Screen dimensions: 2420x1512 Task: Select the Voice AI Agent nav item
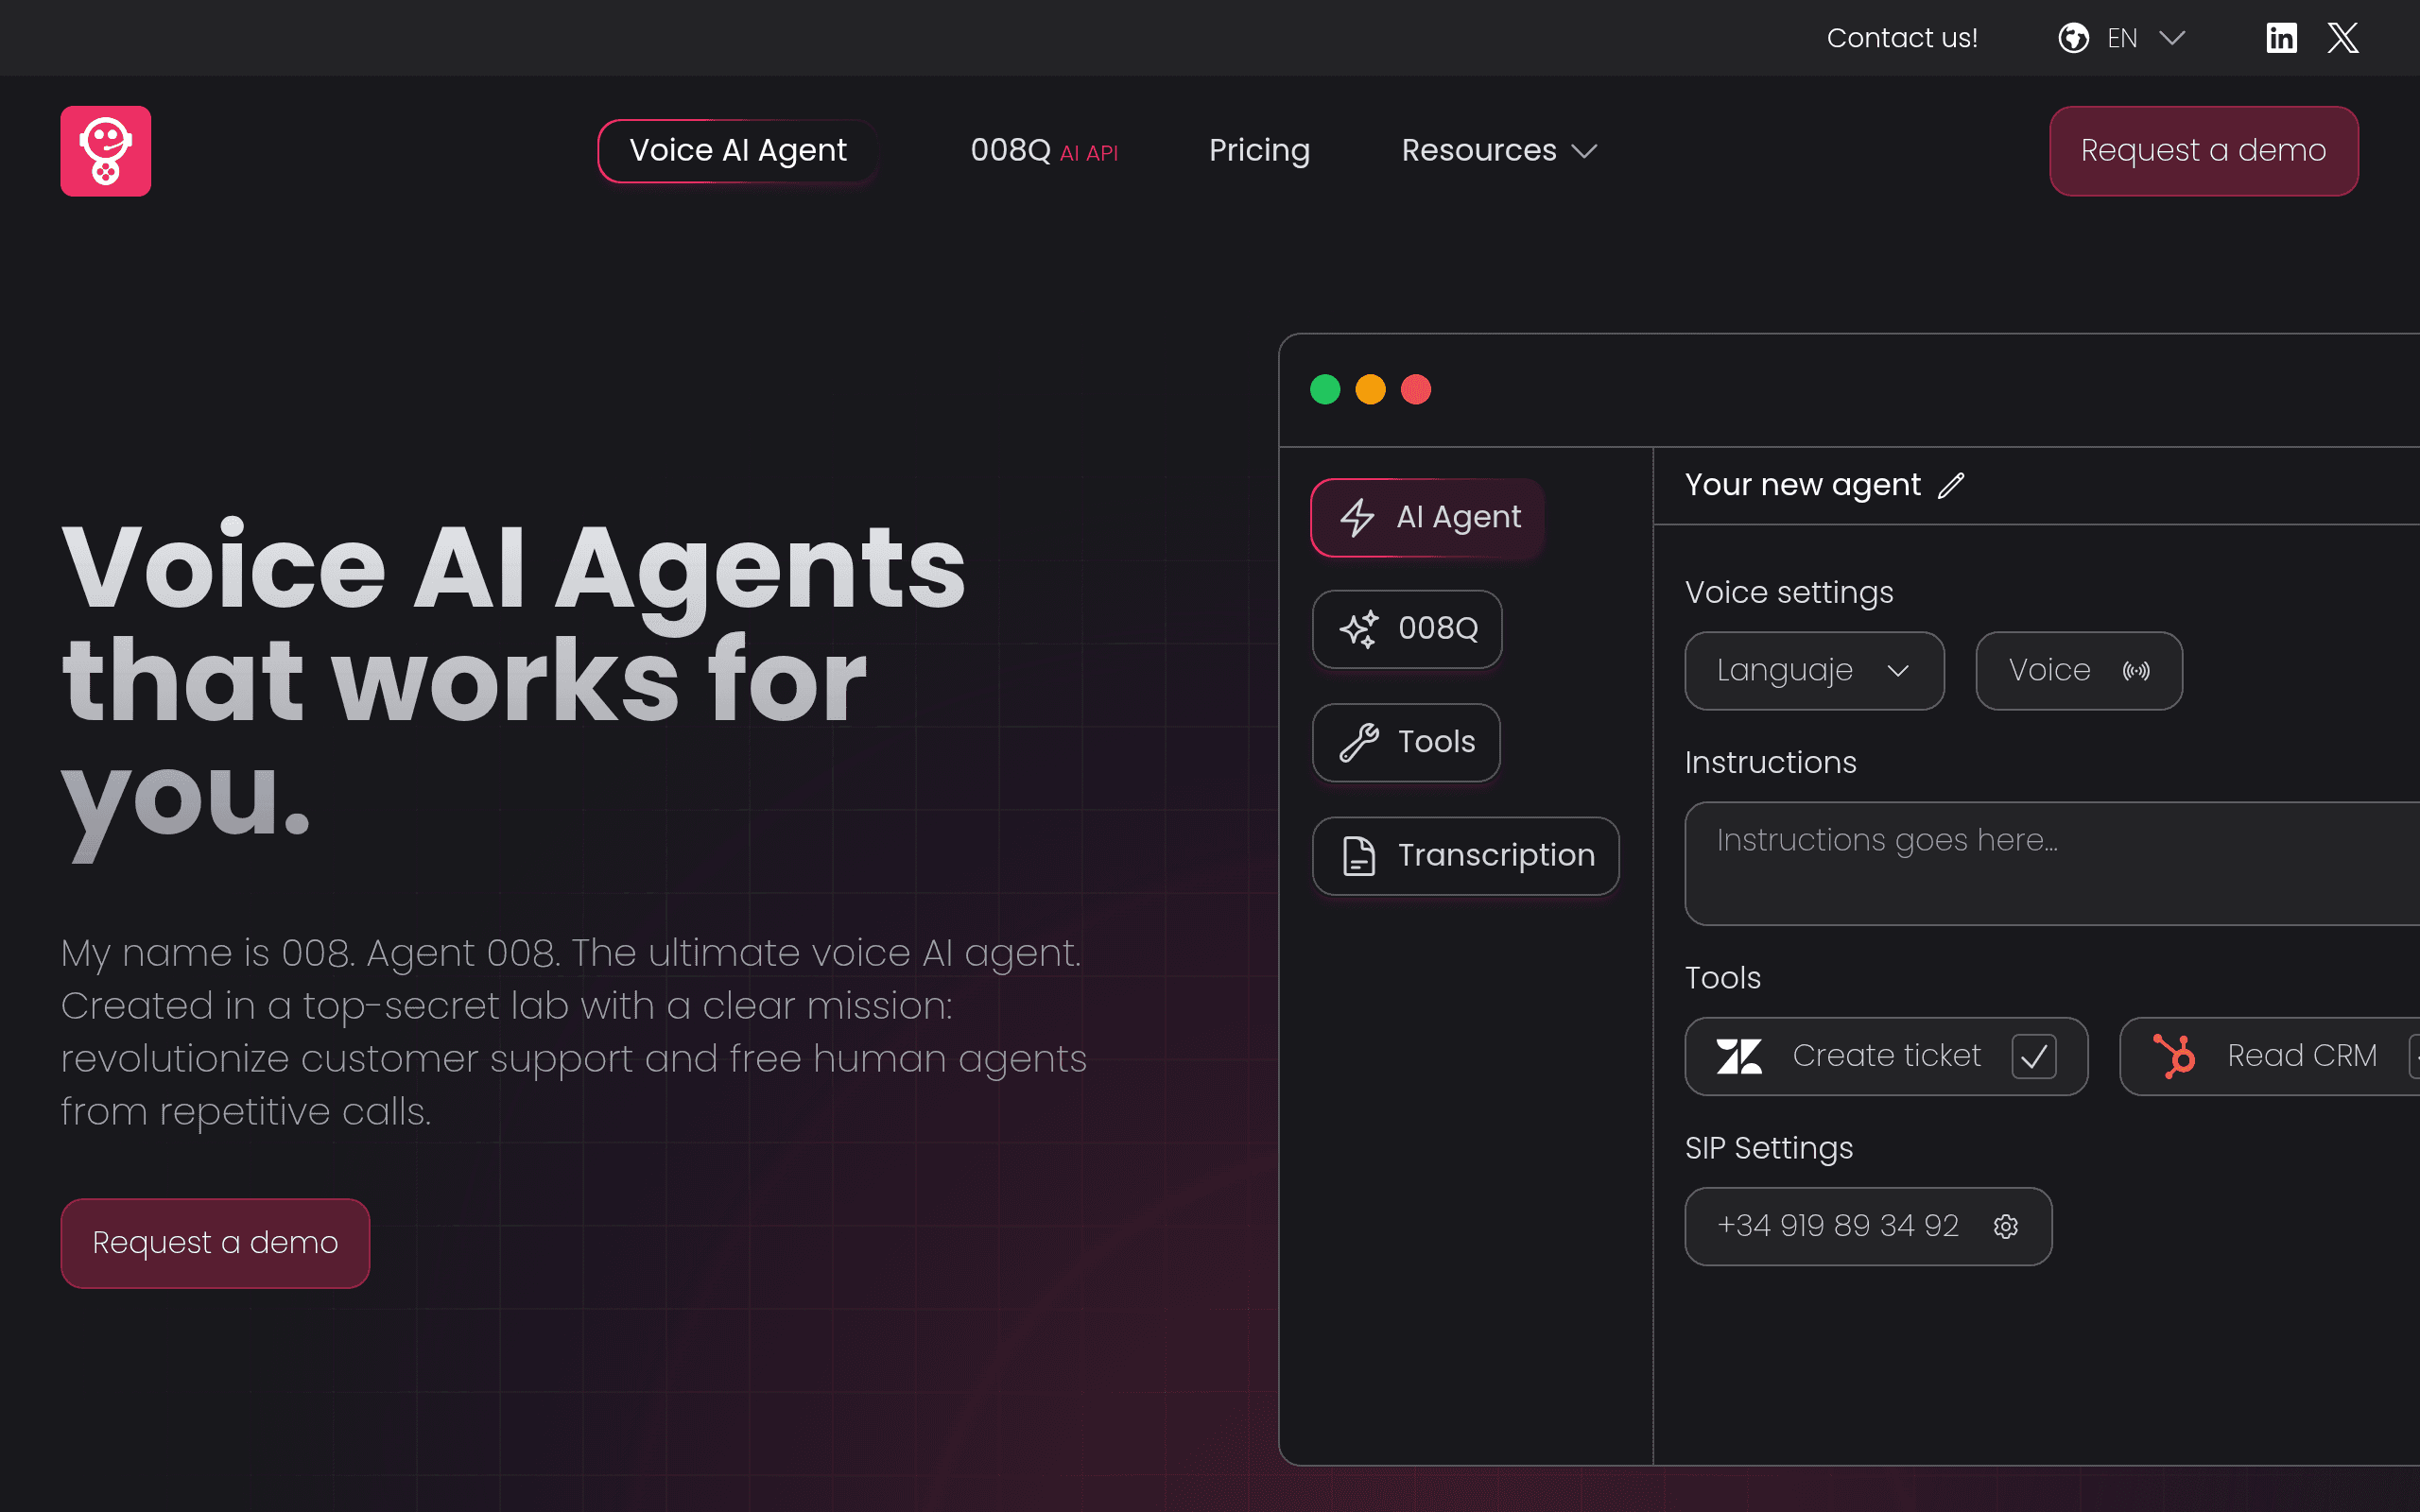(x=738, y=151)
